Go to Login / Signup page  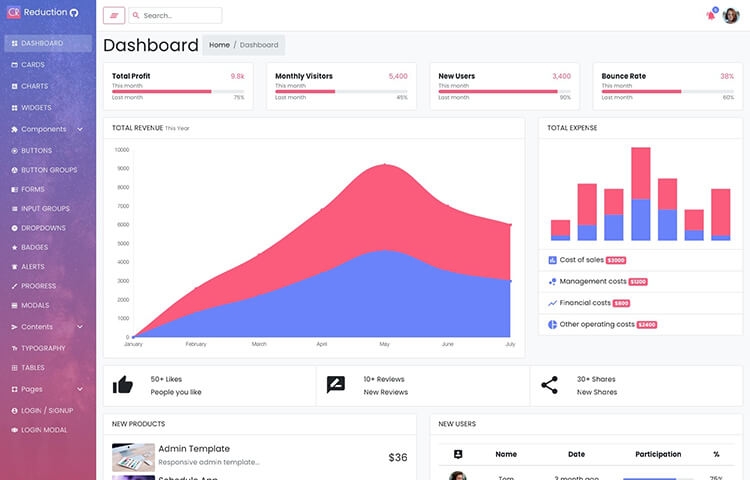coord(44,411)
